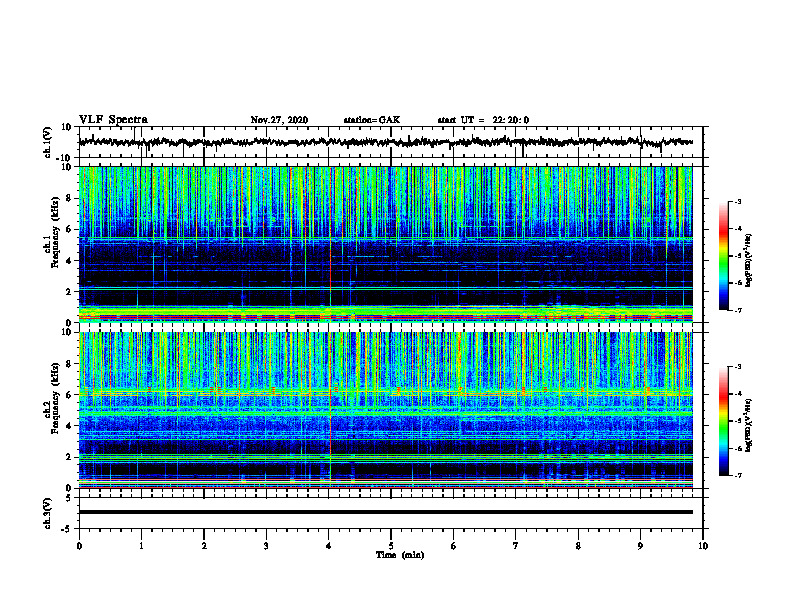The width and height of the screenshot is (792, 612).
Task: Click the time axis tick label "6"
Action: coord(454,546)
